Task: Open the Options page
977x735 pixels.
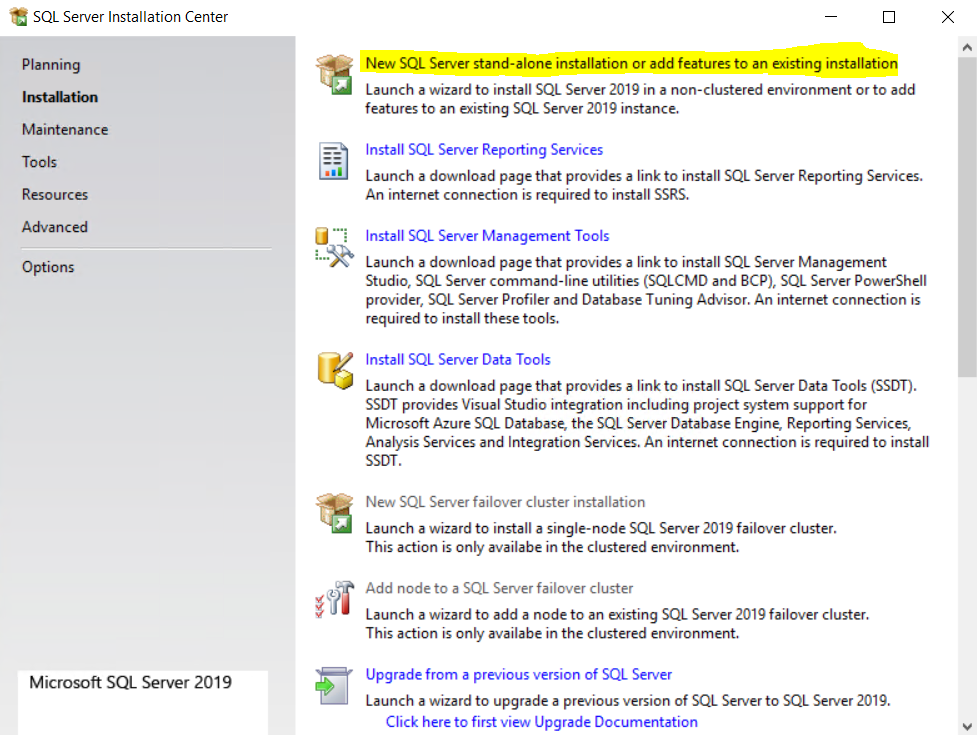Action: pyautogui.click(x=48, y=267)
